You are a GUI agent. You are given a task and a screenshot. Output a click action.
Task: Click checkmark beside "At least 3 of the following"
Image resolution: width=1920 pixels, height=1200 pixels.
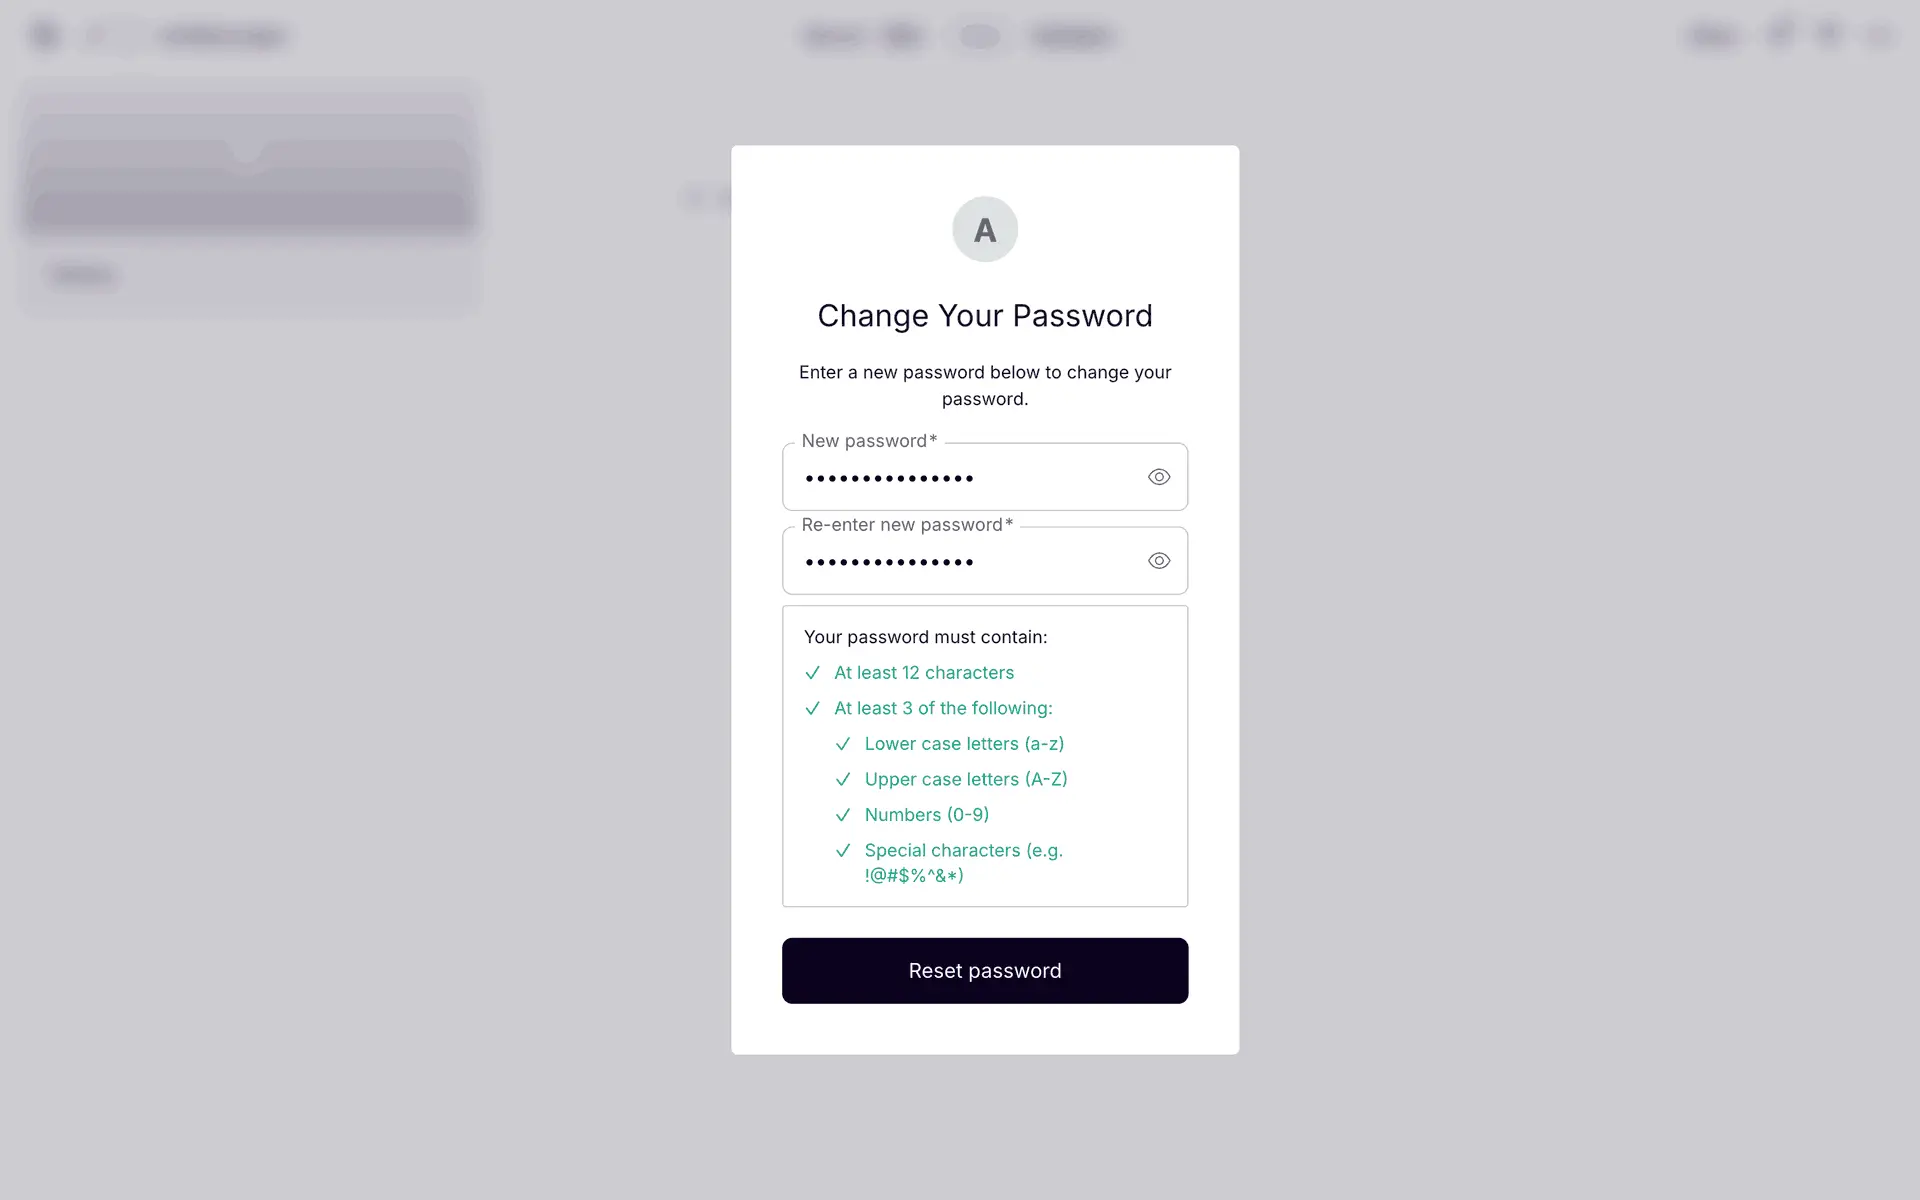tap(812, 709)
